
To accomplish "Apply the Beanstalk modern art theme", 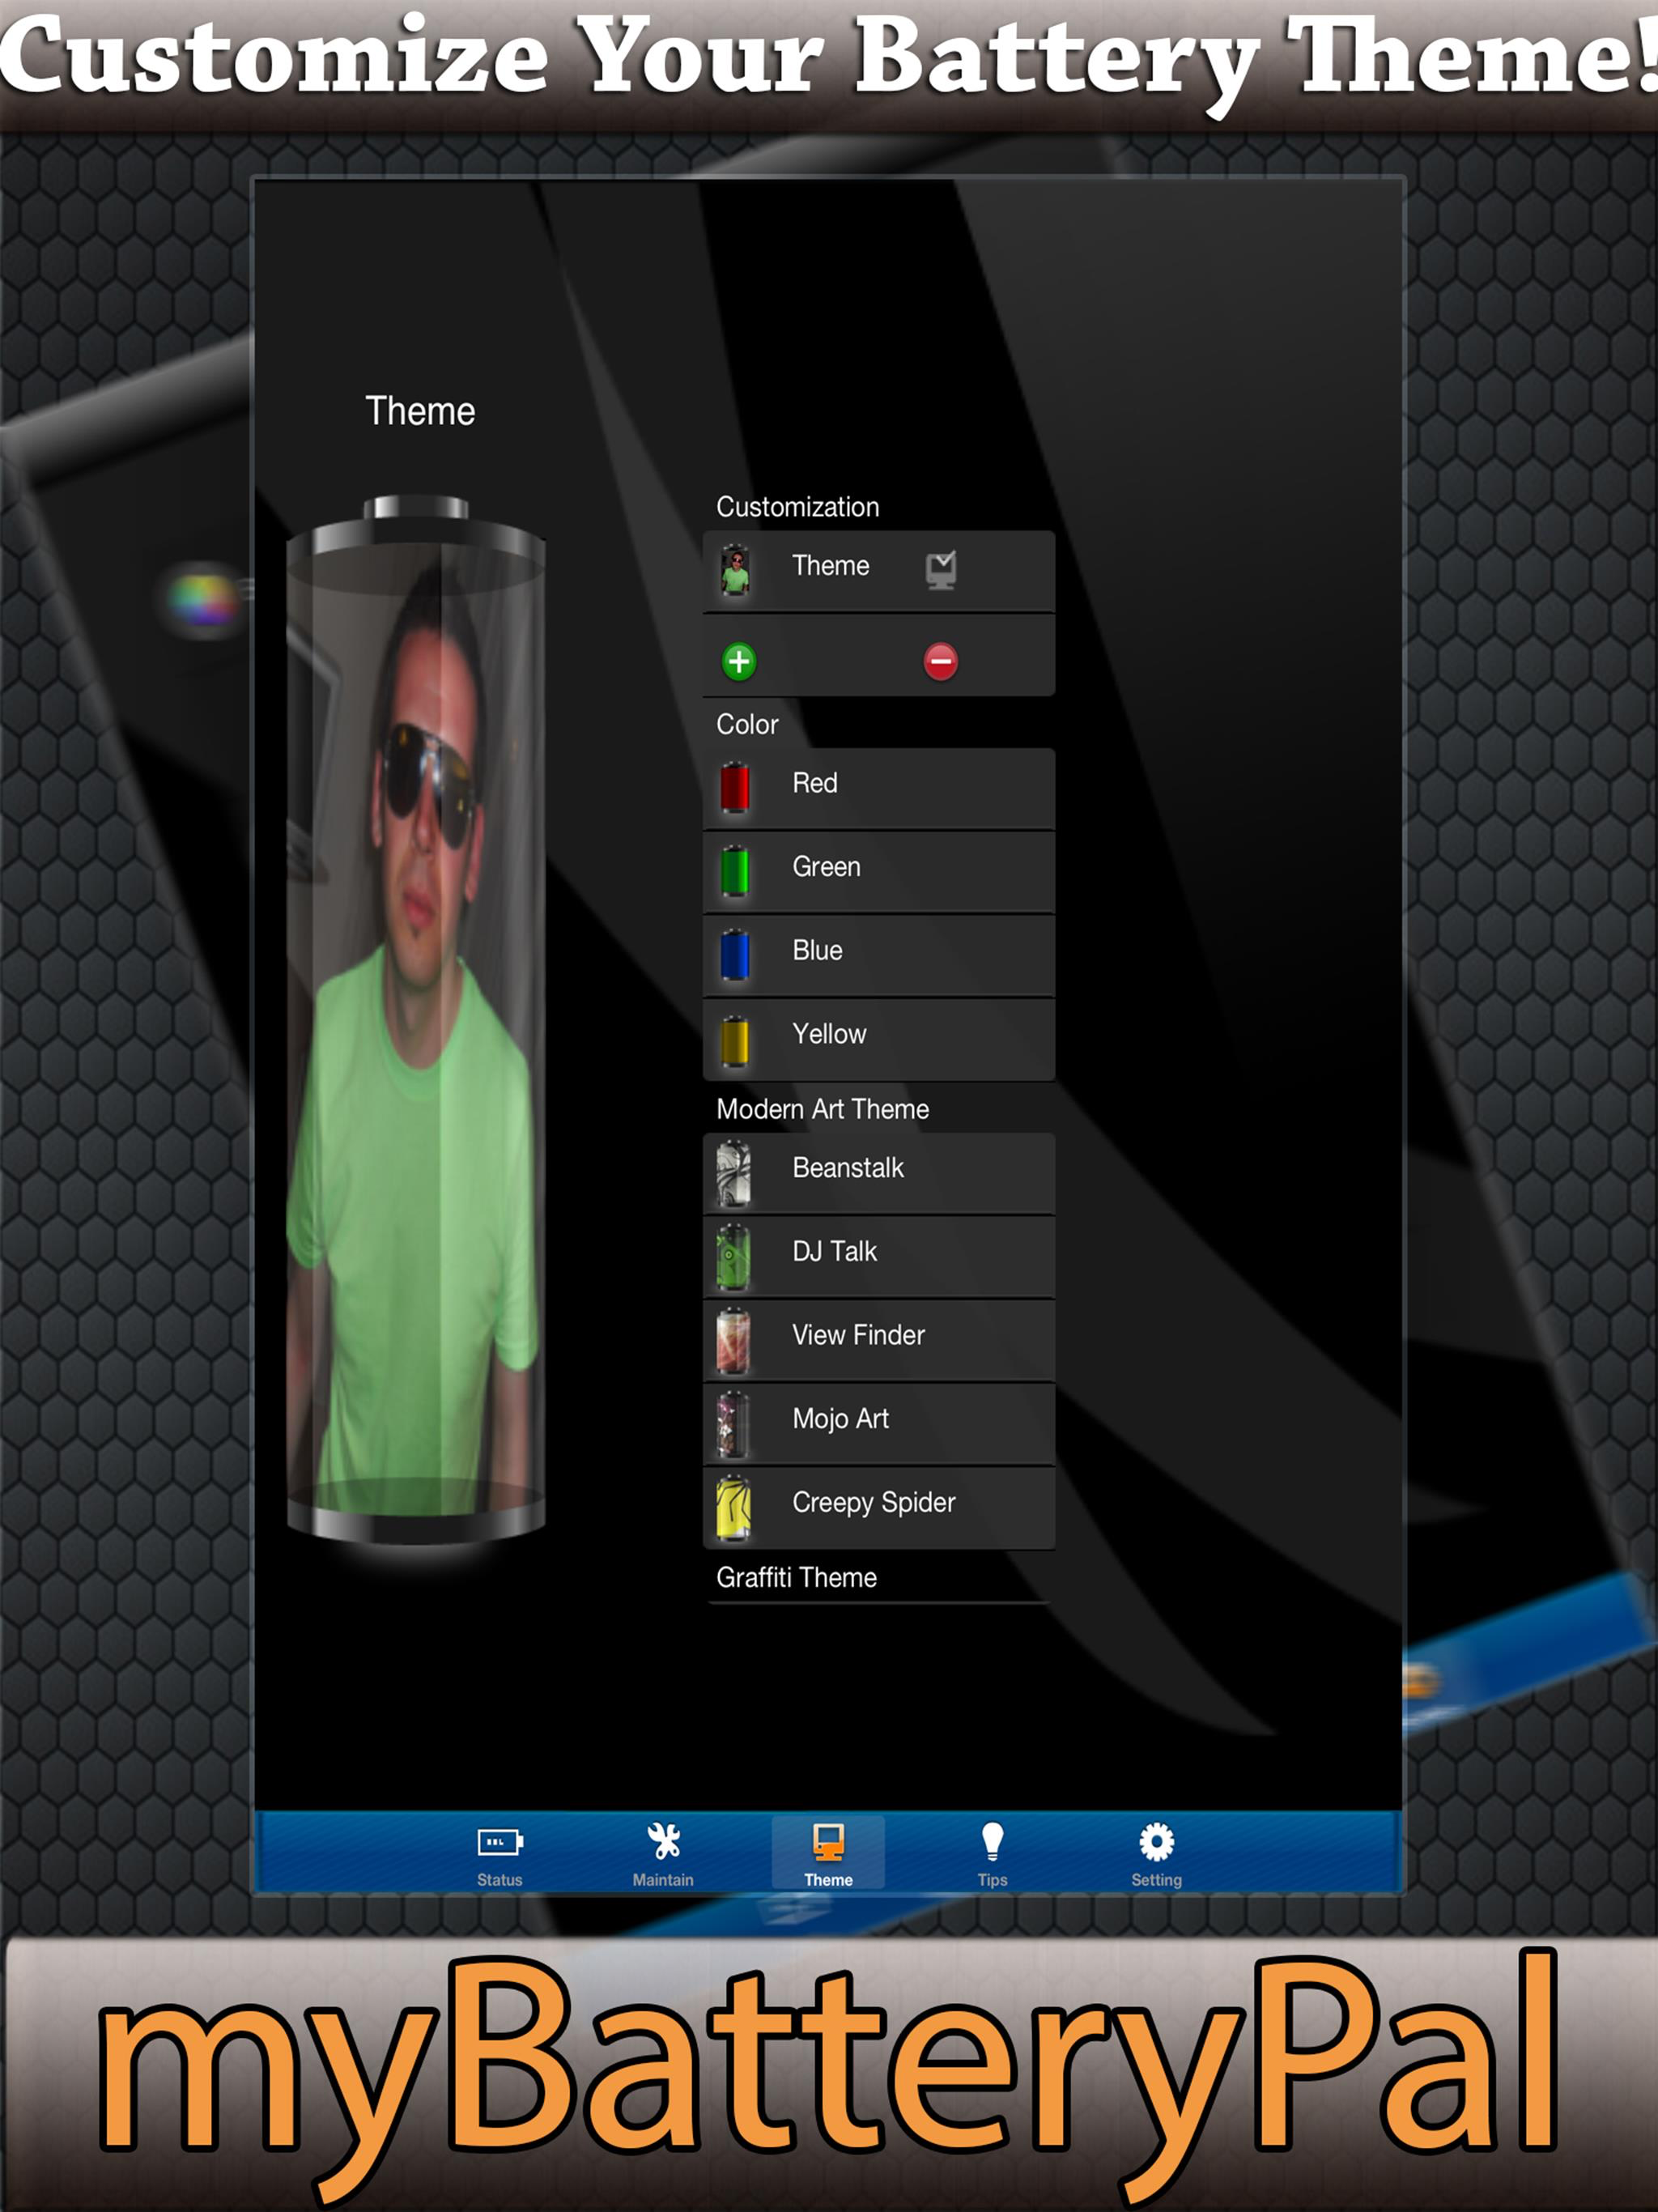I will coord(878,1171).
